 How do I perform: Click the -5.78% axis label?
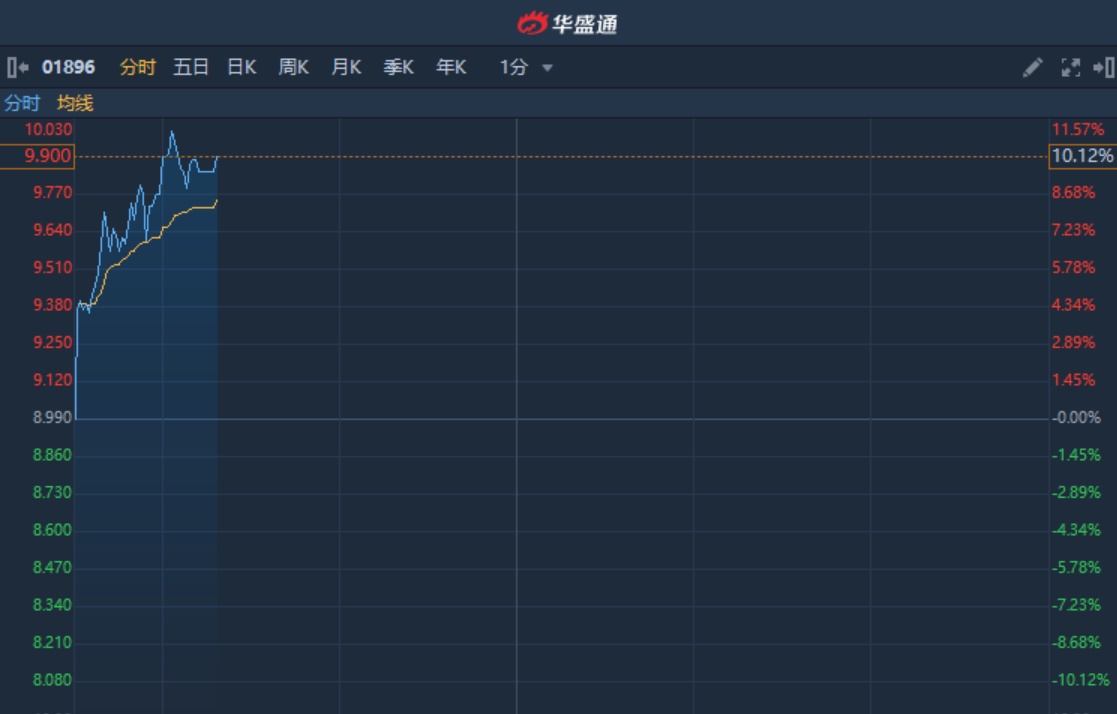[1076, 567]
